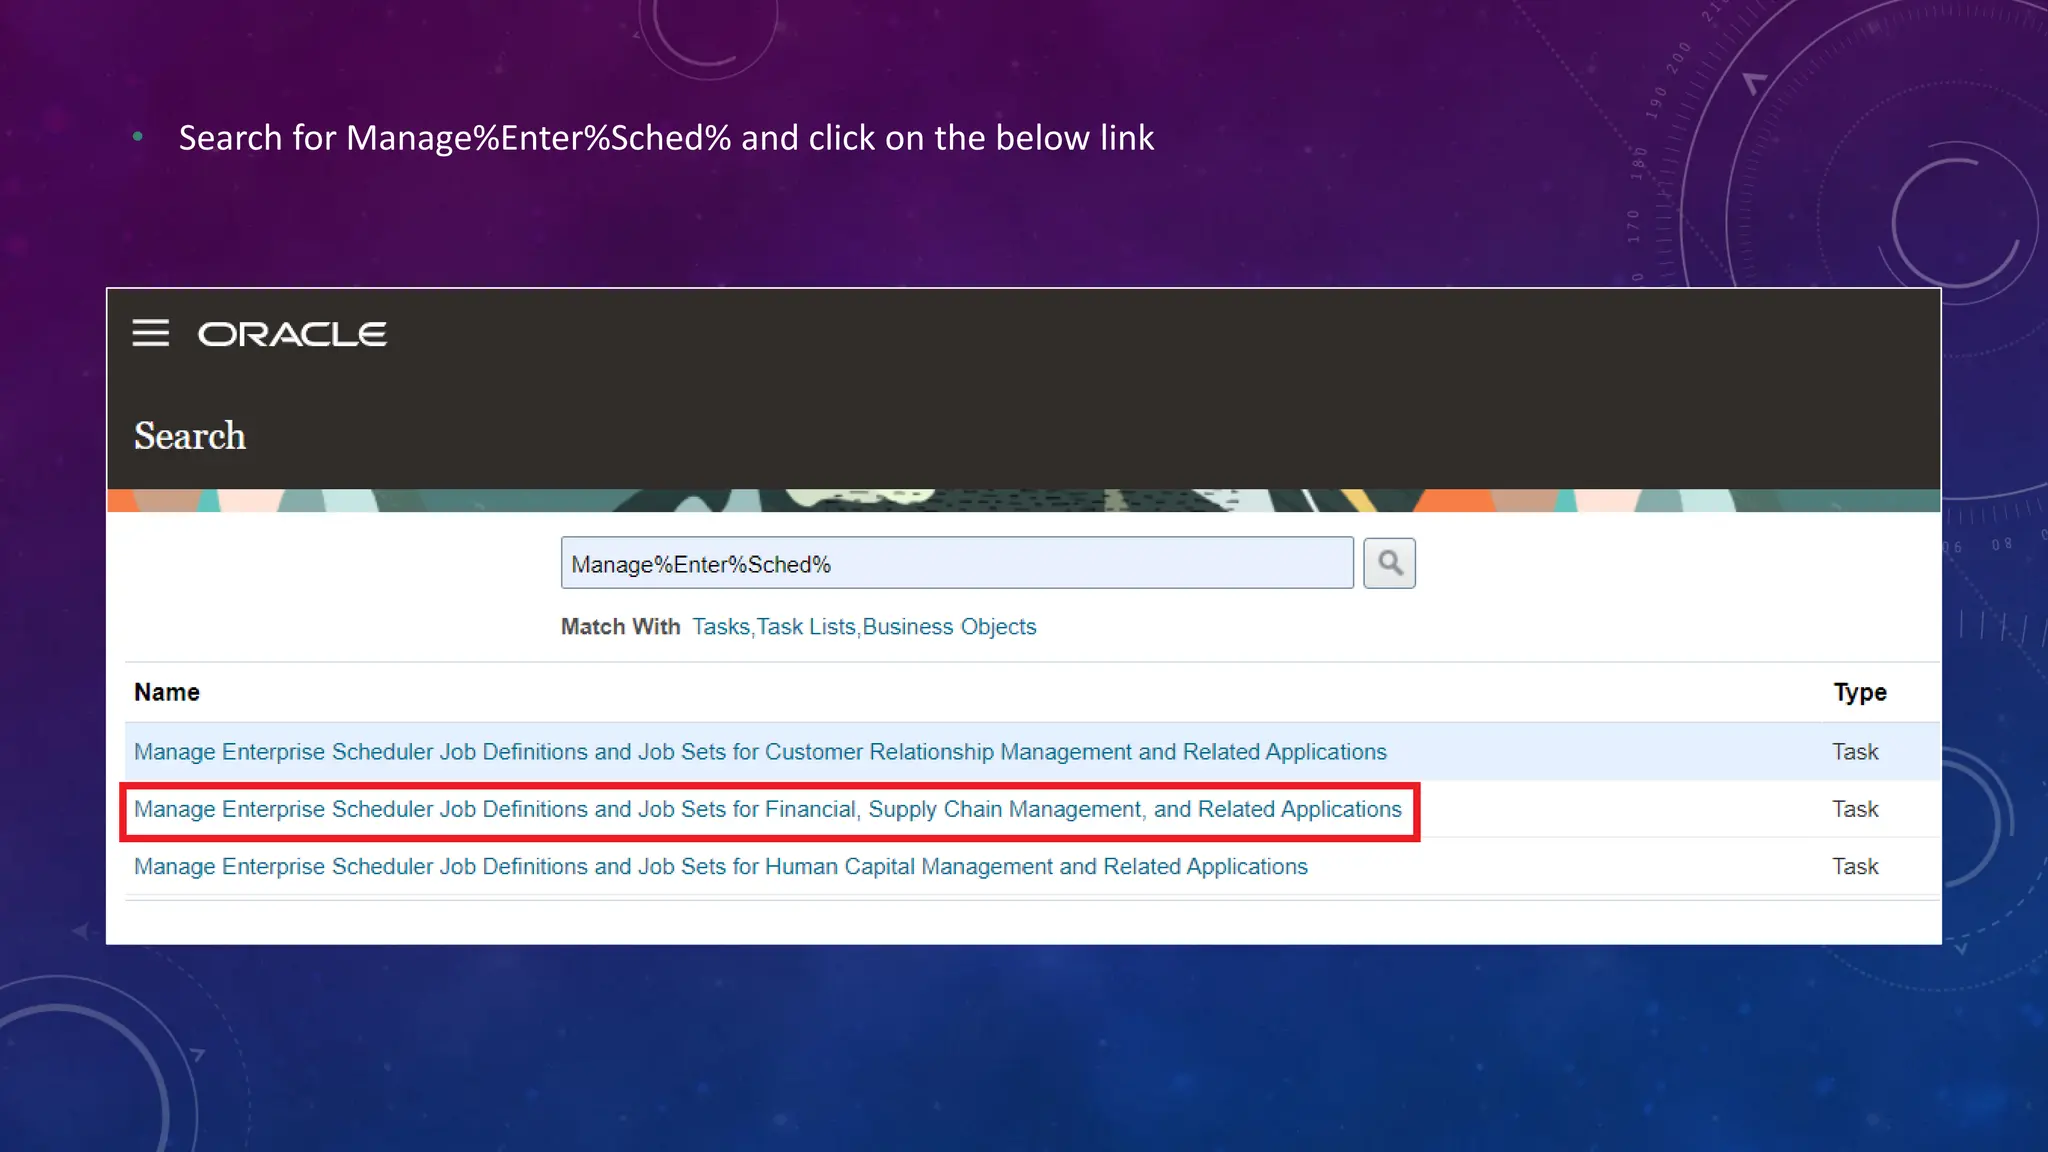Image resolution: width=2048 pixels, height=1152 pixels.
Task: Click Task type in Human Capital row
Action: coord(1855,867)
